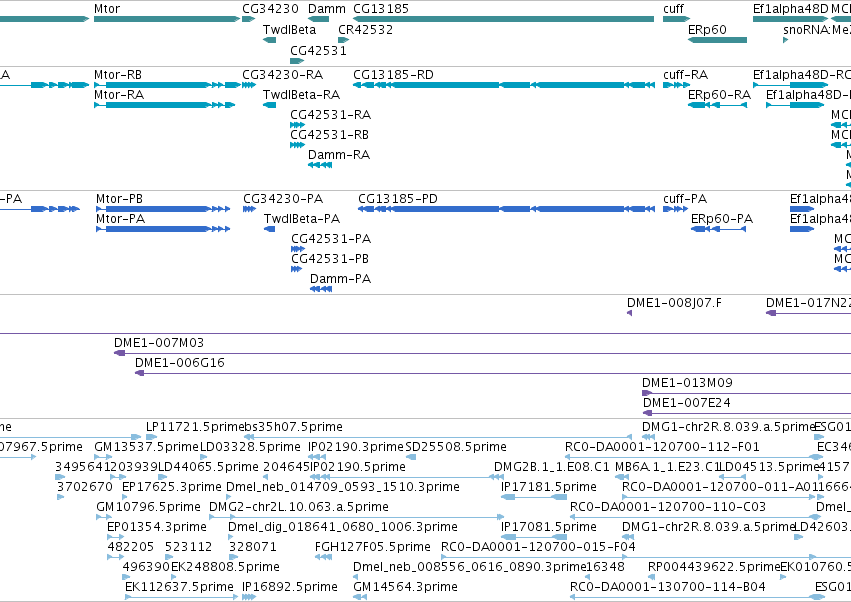The height and width of the screenshot is (602, 851).
Task: Click the DMG2B.1_1.E08.C1 label
Action: 552,467
